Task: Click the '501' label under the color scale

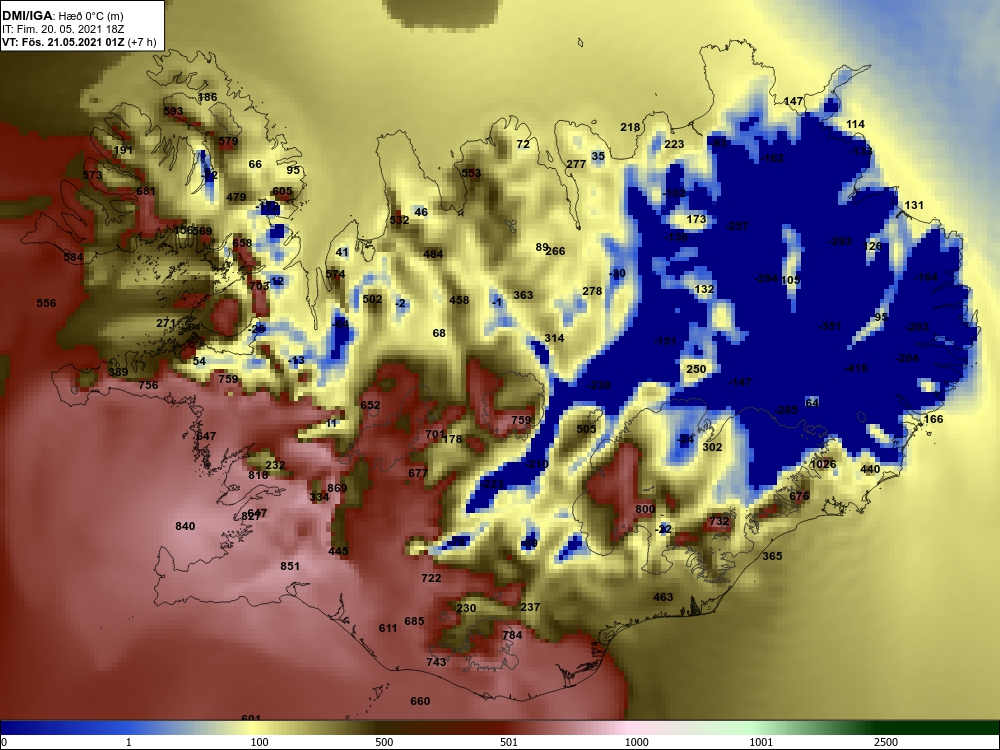Action: point(509,742)
